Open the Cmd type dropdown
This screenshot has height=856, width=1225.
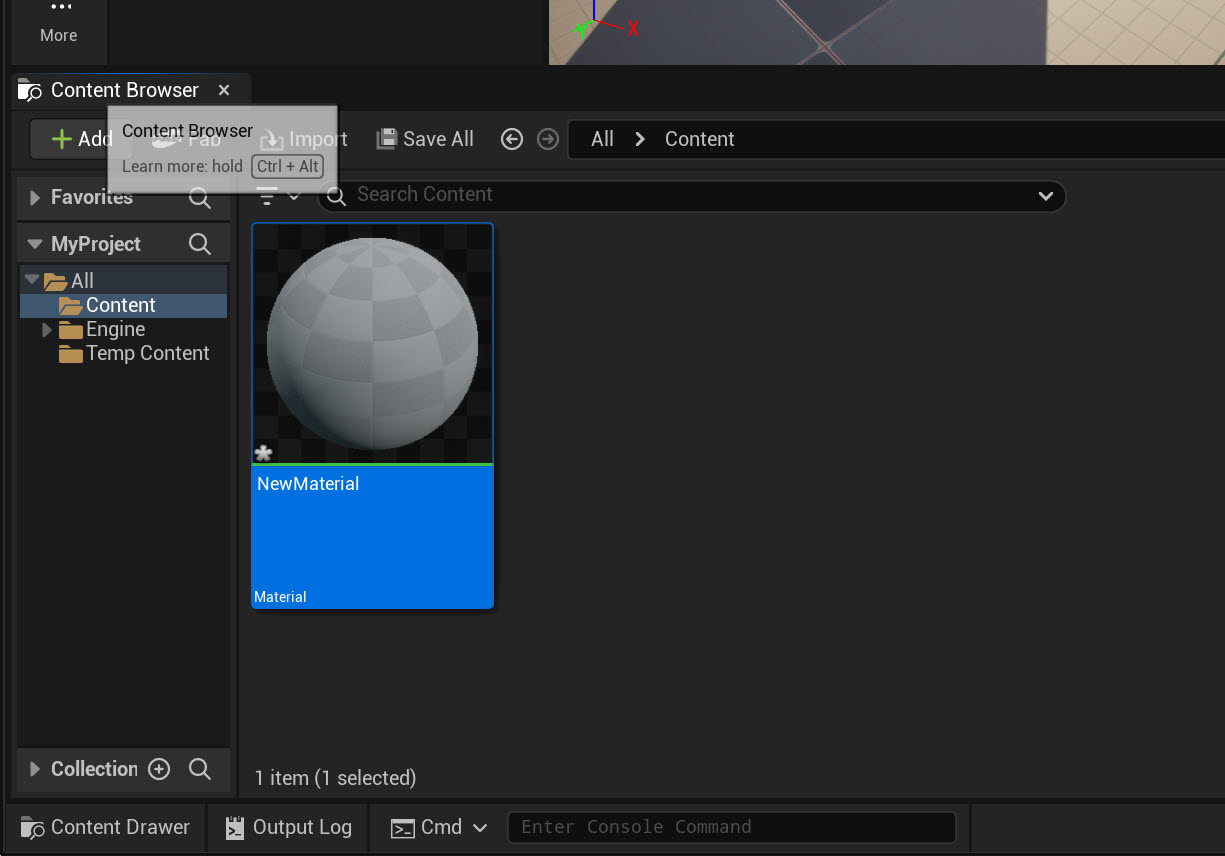(438, 827)
